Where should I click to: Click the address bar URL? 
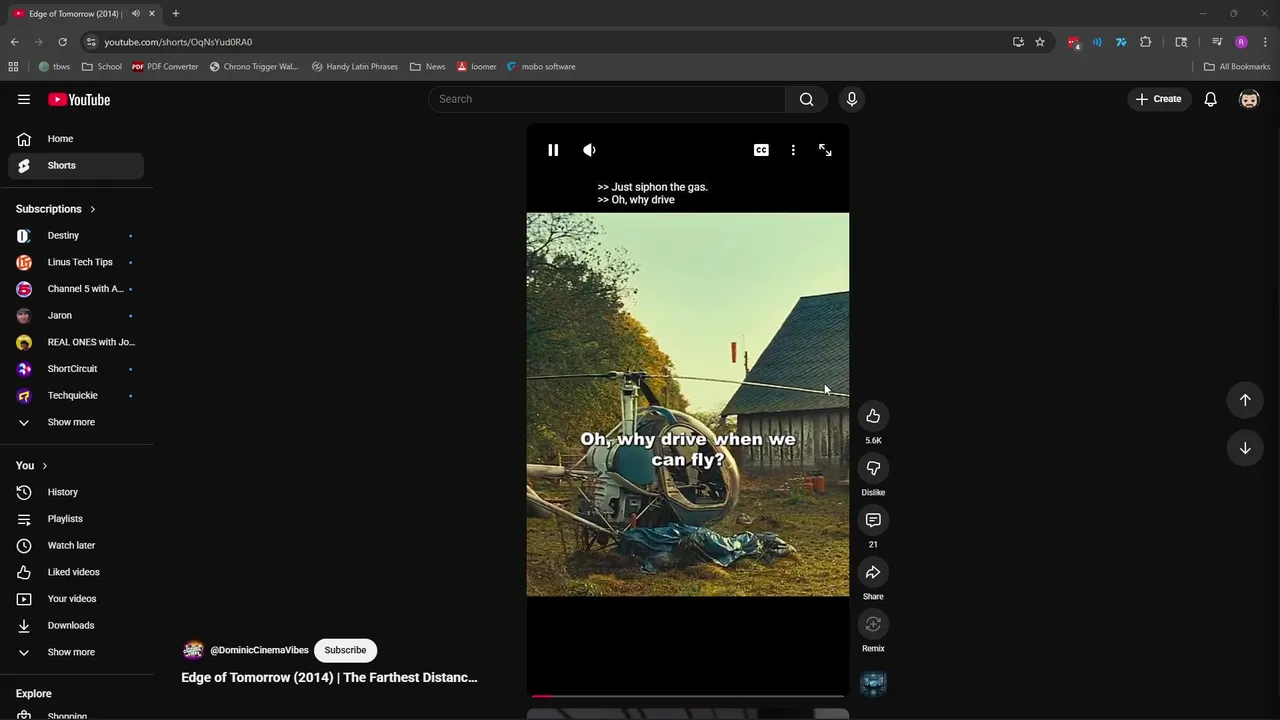[x=178, y=42]
